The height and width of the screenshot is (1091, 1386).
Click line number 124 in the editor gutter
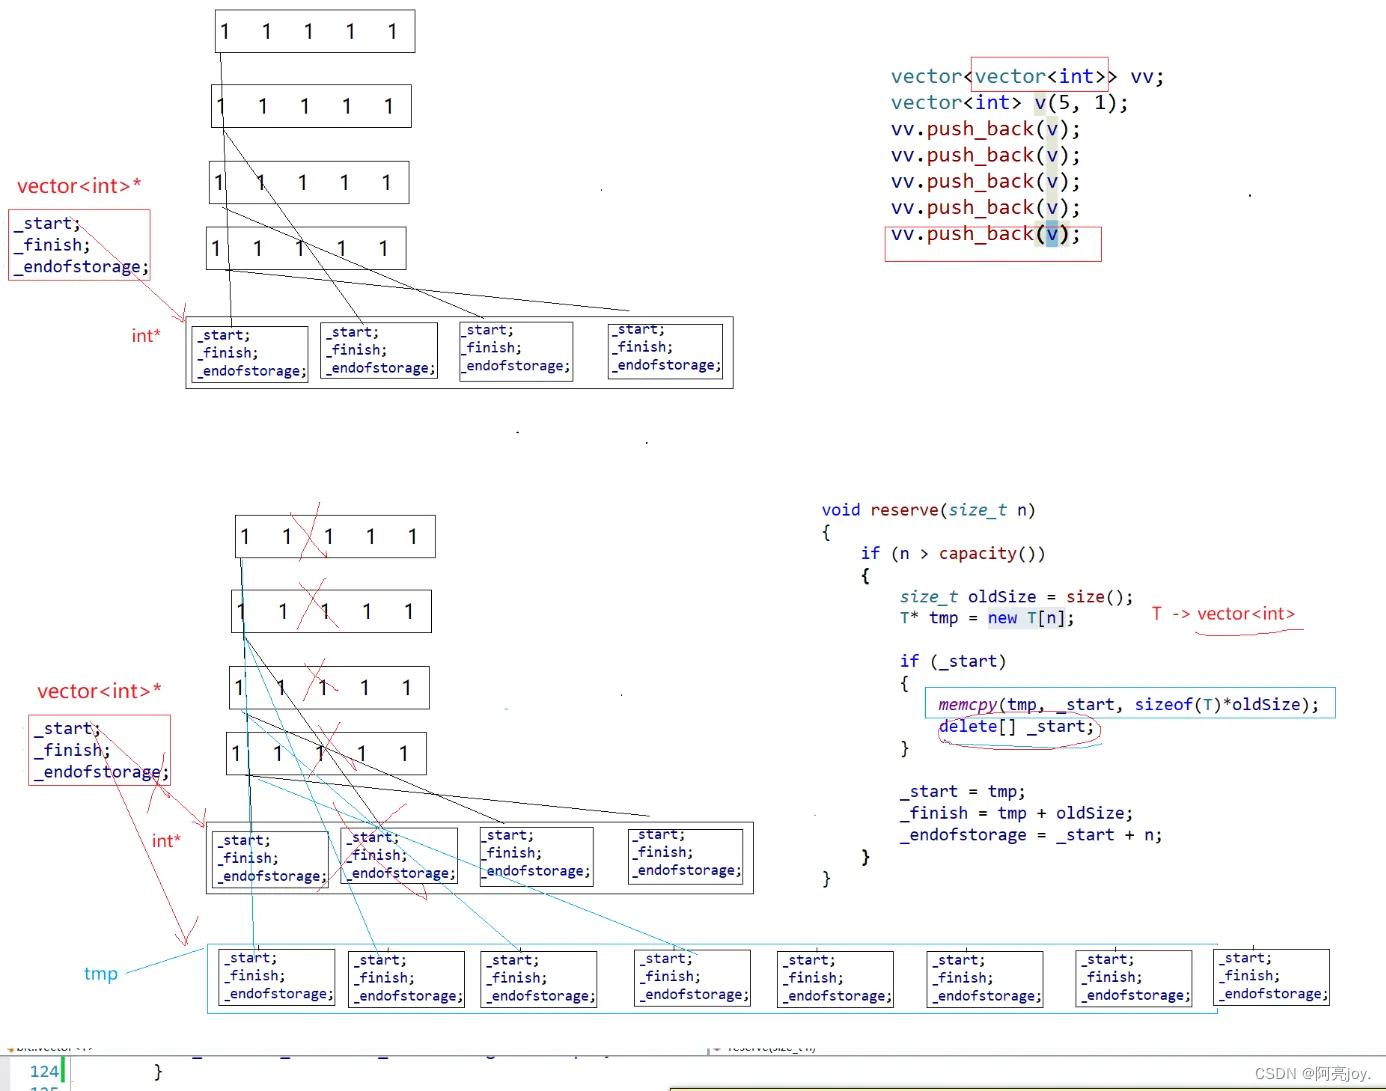click(44, 1071)
